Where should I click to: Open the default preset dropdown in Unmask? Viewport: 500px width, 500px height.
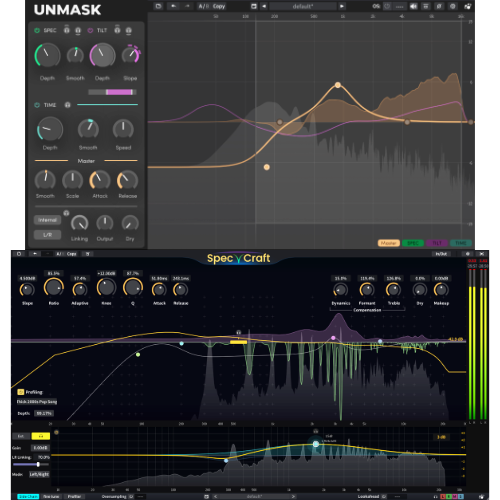tap(303, 6)
